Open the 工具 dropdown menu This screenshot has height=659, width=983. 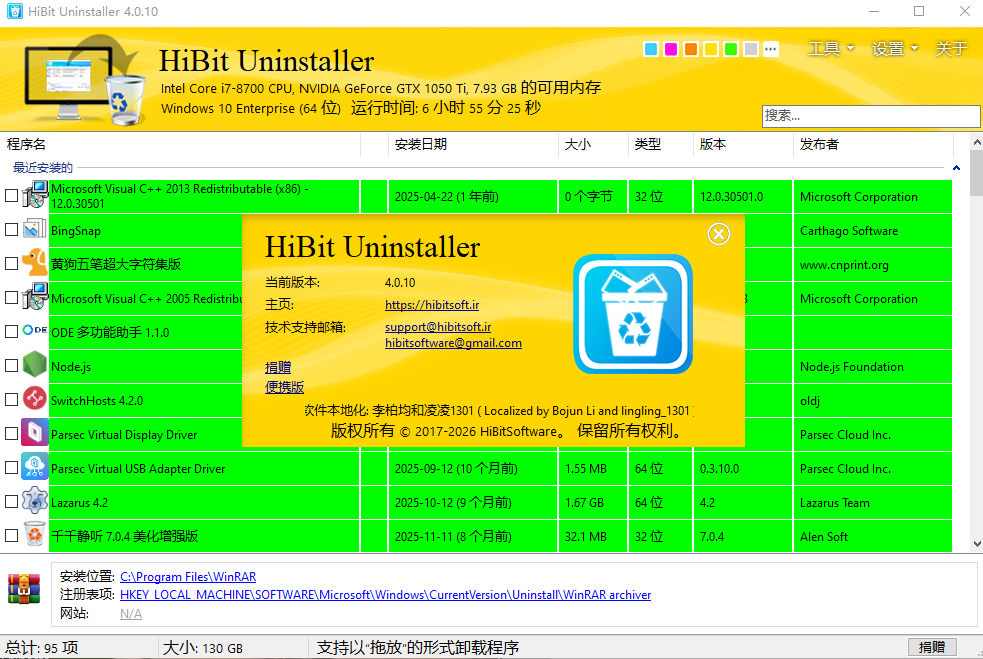pyautogui.click(x=831, y=49)
